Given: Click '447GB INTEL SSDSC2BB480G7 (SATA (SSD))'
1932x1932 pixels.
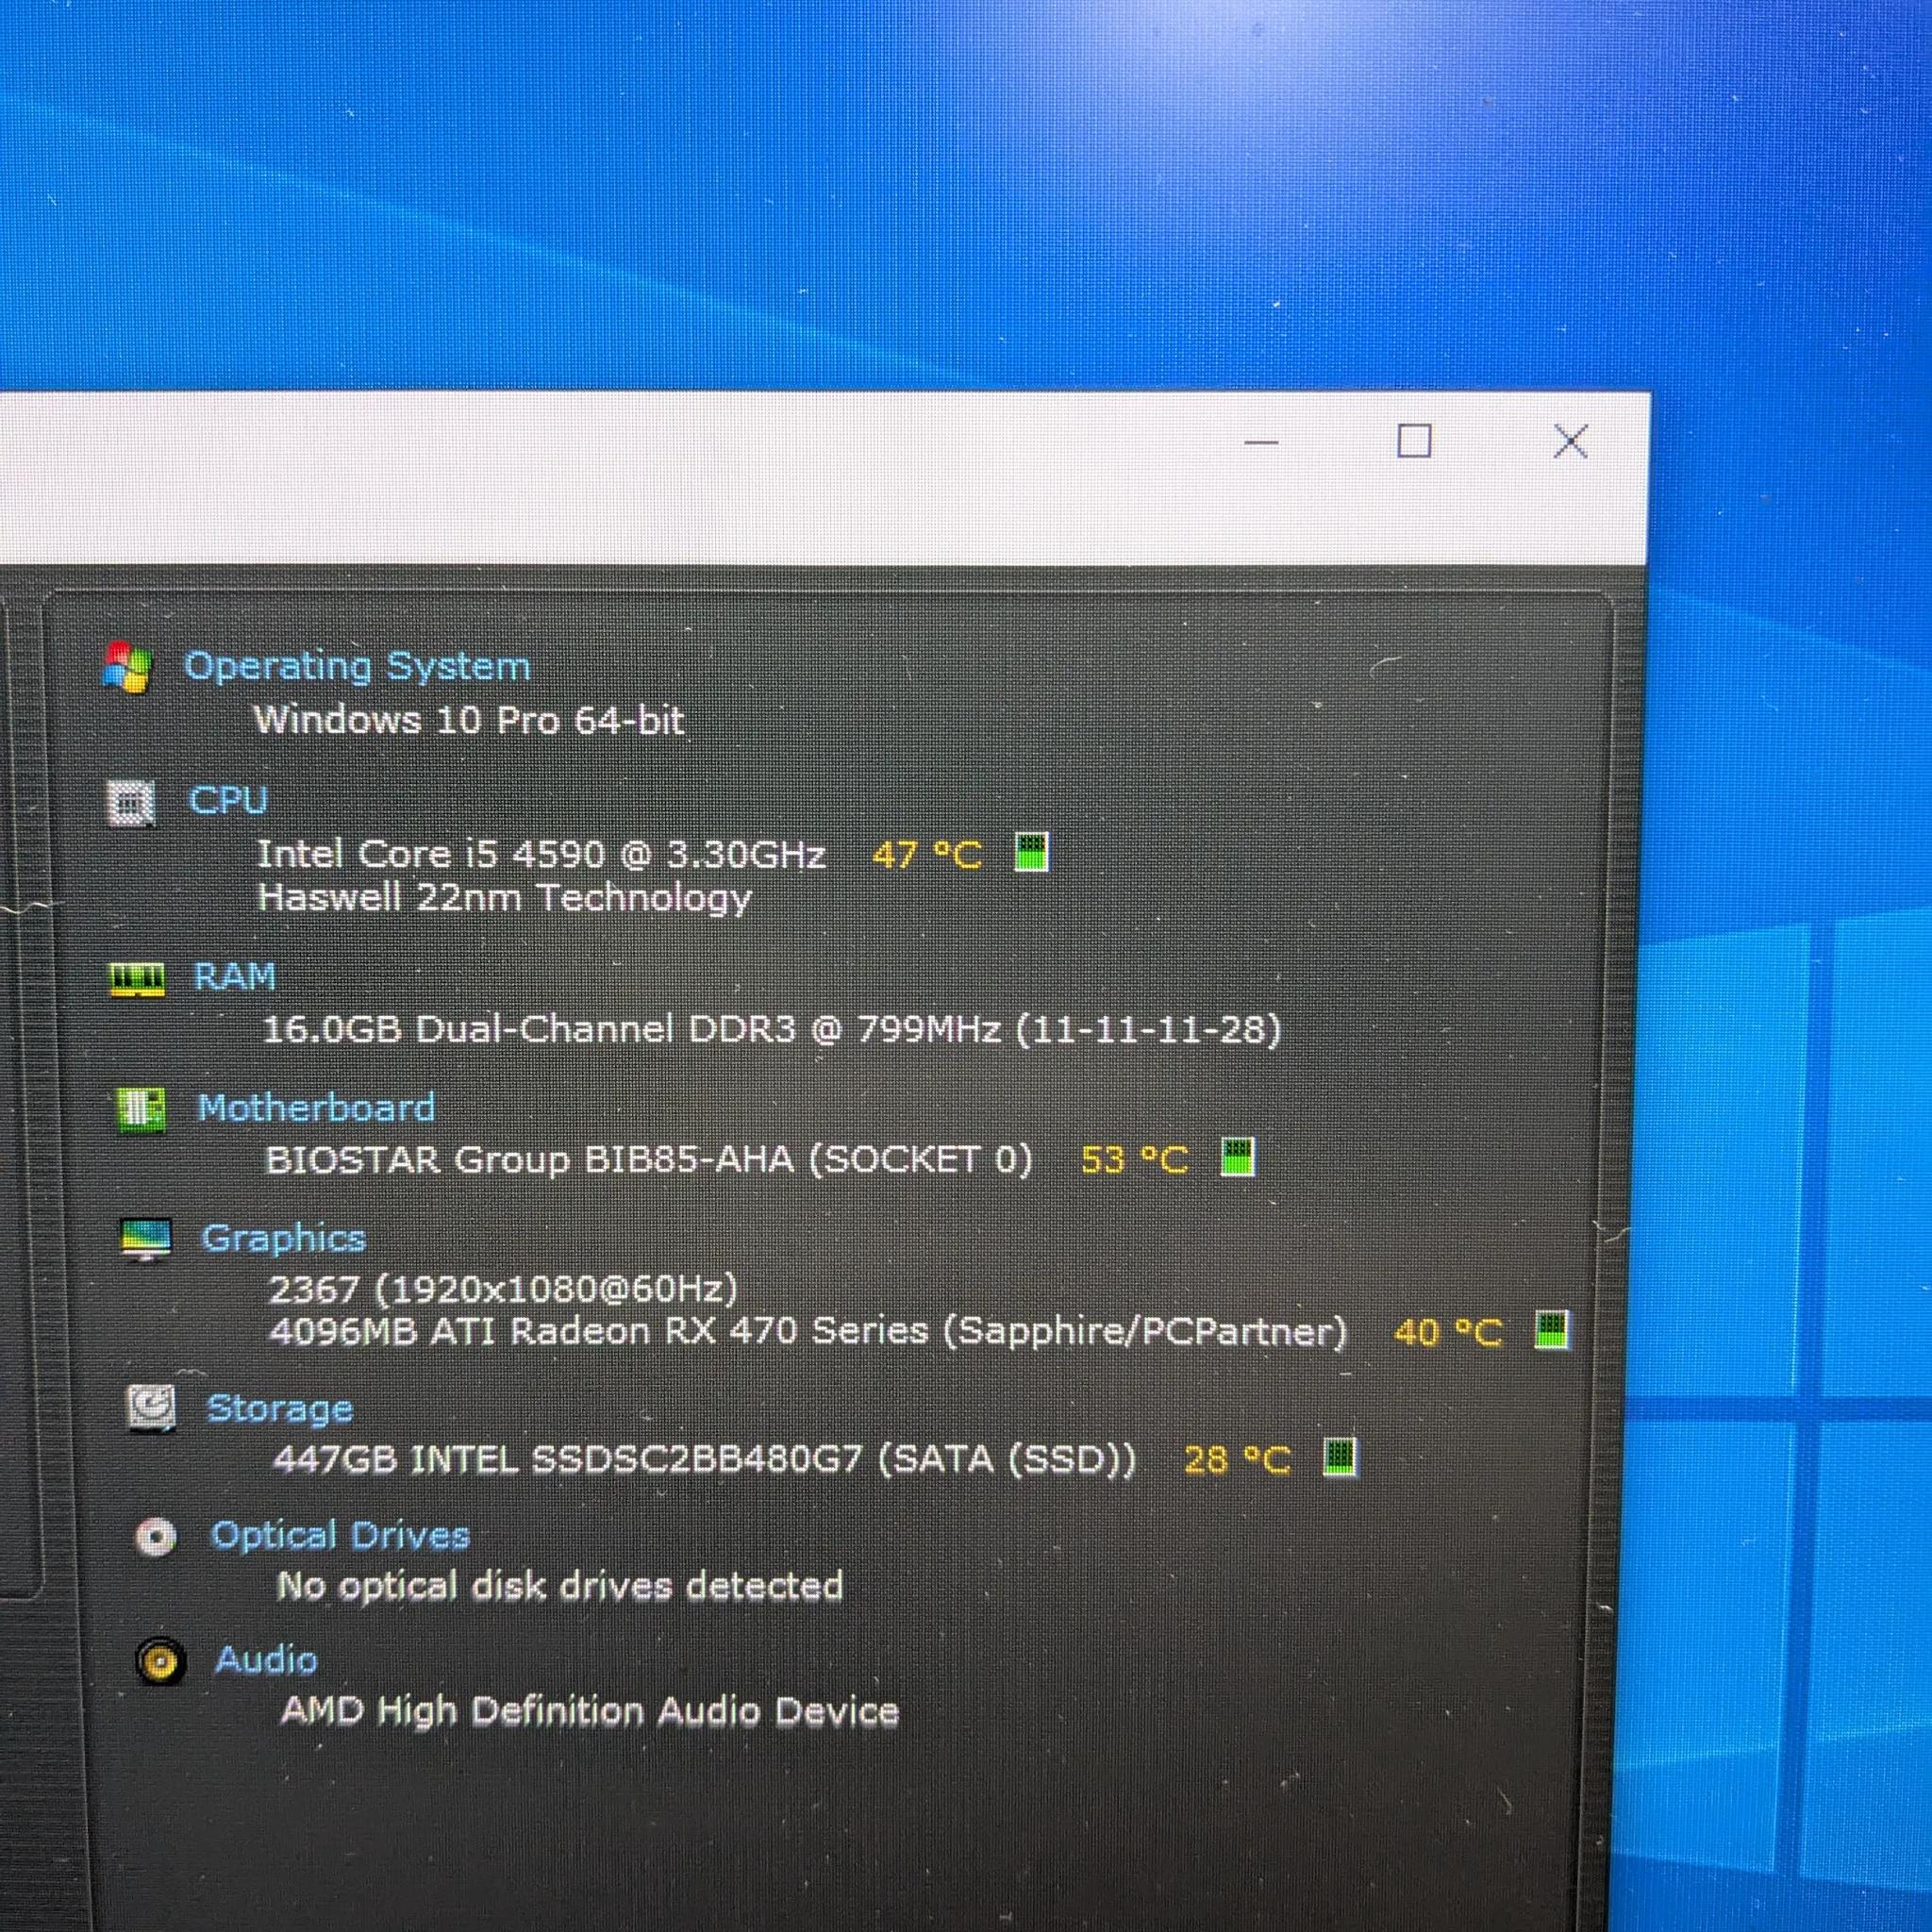Looking at the screenshot, I should tap(705, 1460).
